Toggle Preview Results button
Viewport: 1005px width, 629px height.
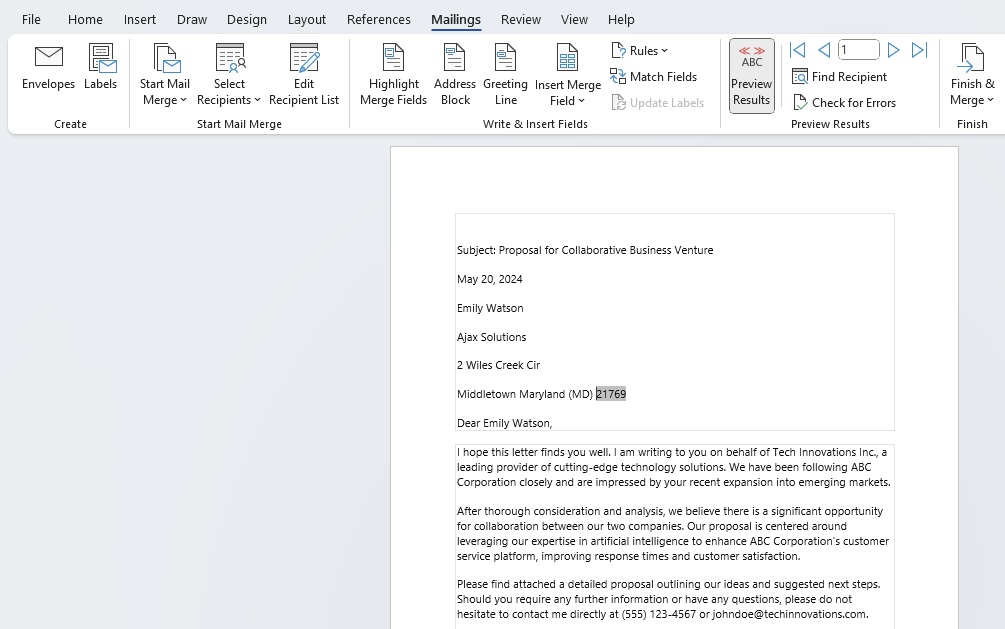[x=752, y=76]
